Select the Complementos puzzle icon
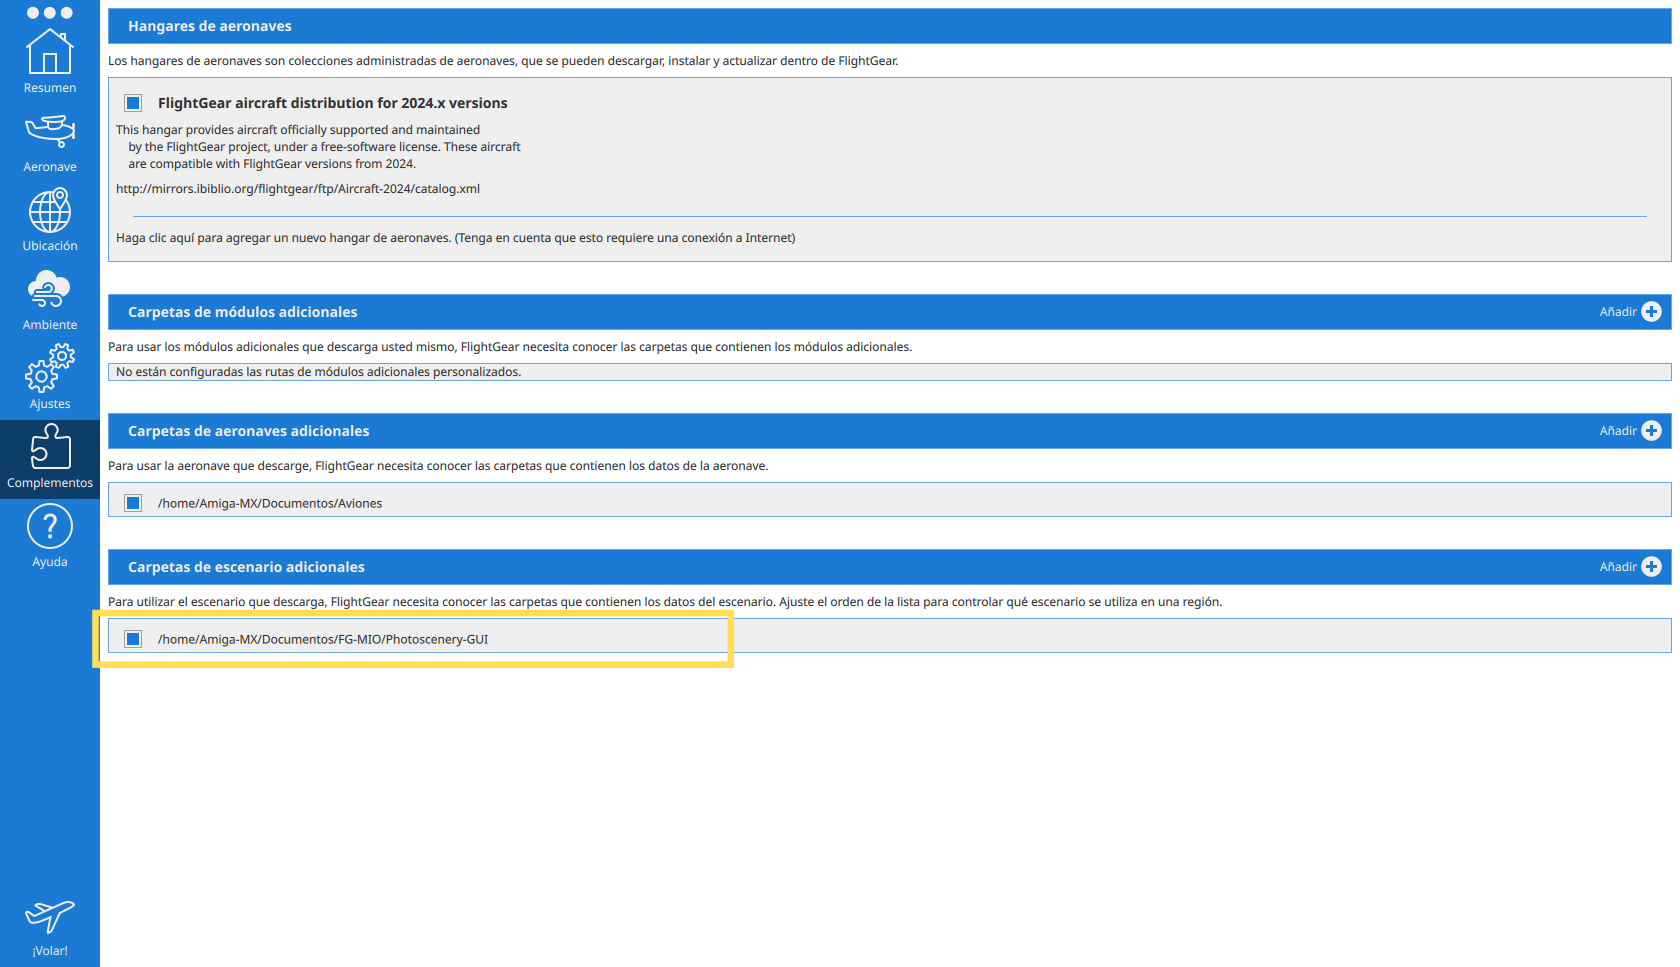The height and width of the screenshot is (967, 1680). coord(50,457)
